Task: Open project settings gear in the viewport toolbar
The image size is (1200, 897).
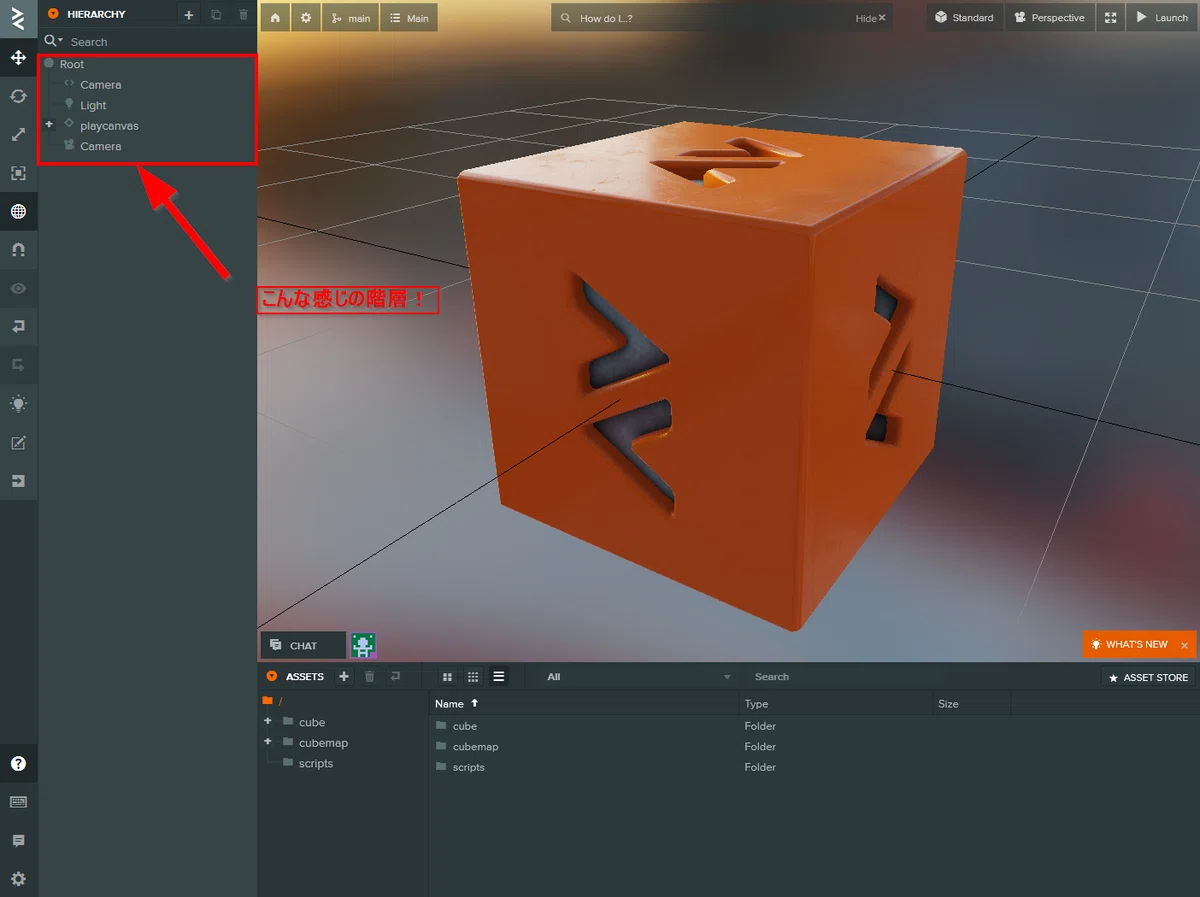Action: (x=305, y=18)
